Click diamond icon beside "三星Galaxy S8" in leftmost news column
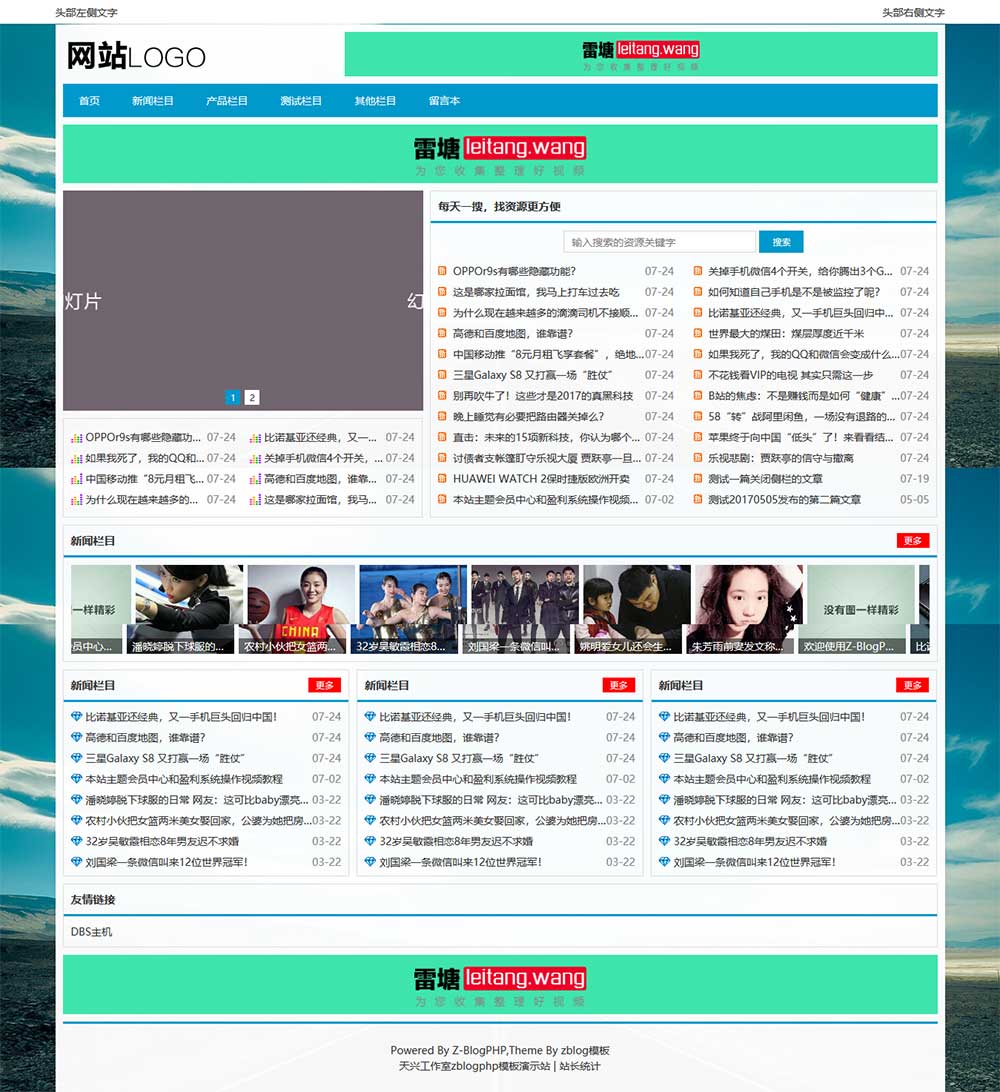Image resolution: width=1000 pixels, height=1092 pixels. click(76, 759)
